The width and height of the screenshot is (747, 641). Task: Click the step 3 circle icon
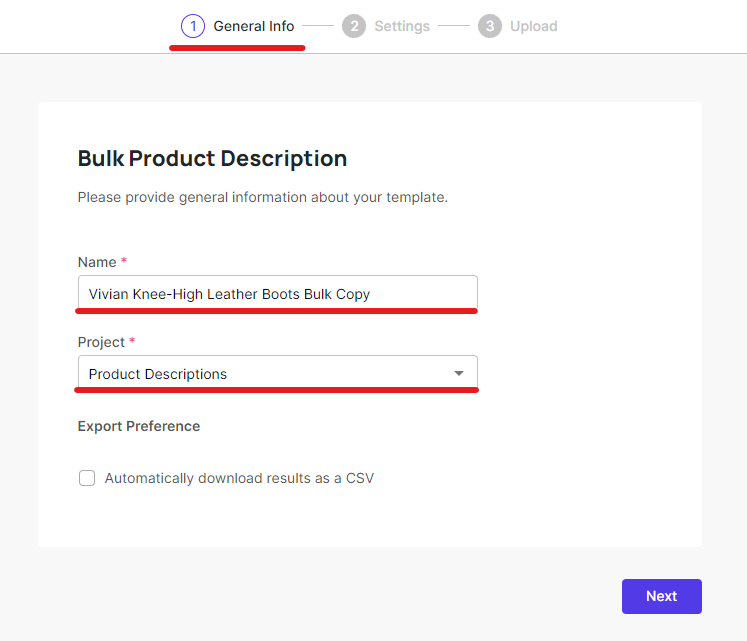pyautogui.click(x=489, y=26)
